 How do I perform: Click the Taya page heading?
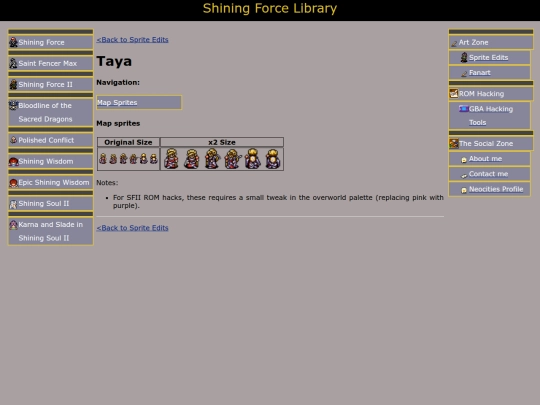114,61
